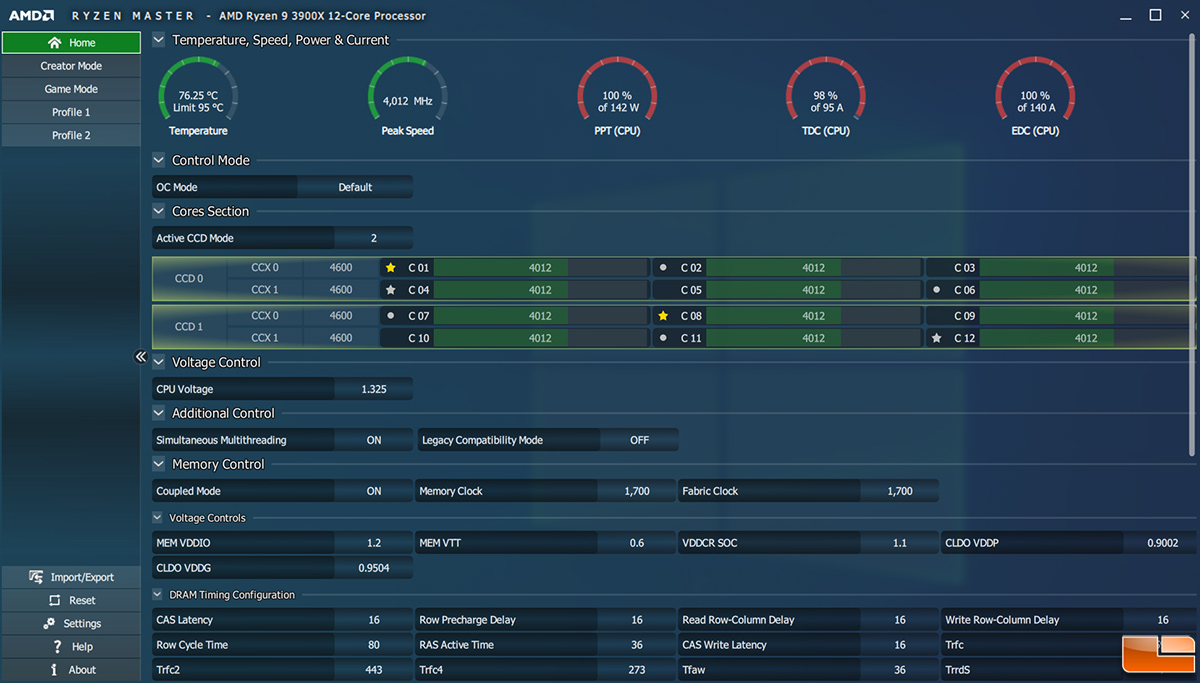Click the EDC (CPU) gauge dial
The image size is (1200, 683).
(x=1035, y=89)
